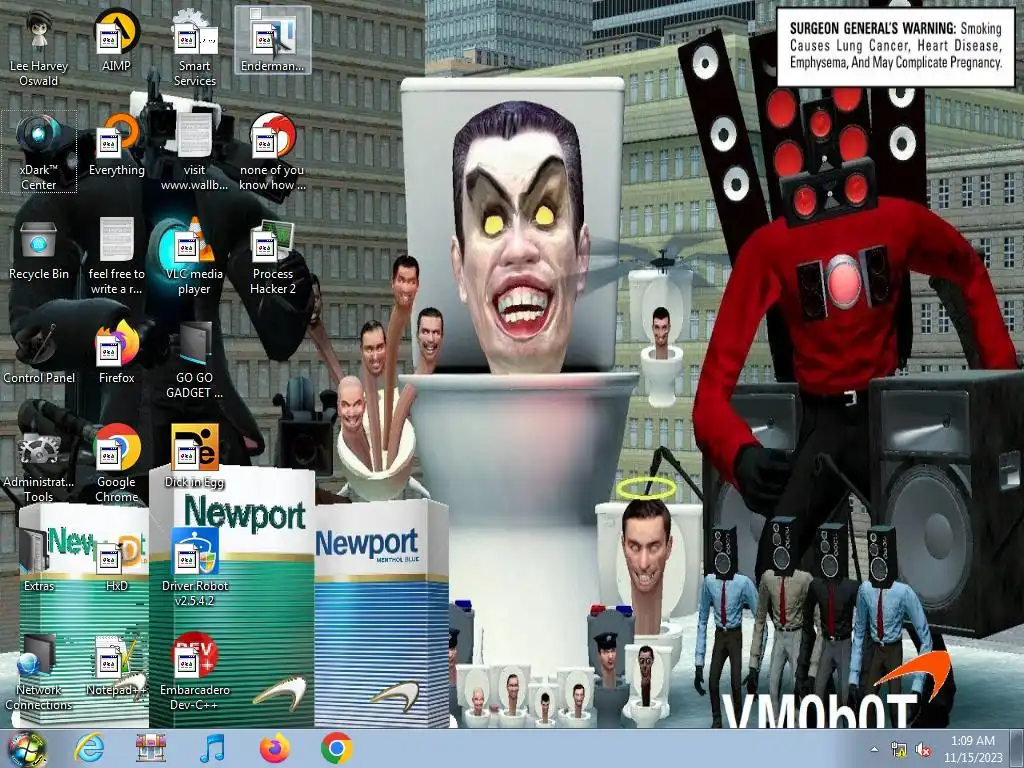Image resolution: width=1024 pixels, height=768 pixels.
Task: Select the xDark Center icon
Action: [39, 152]
